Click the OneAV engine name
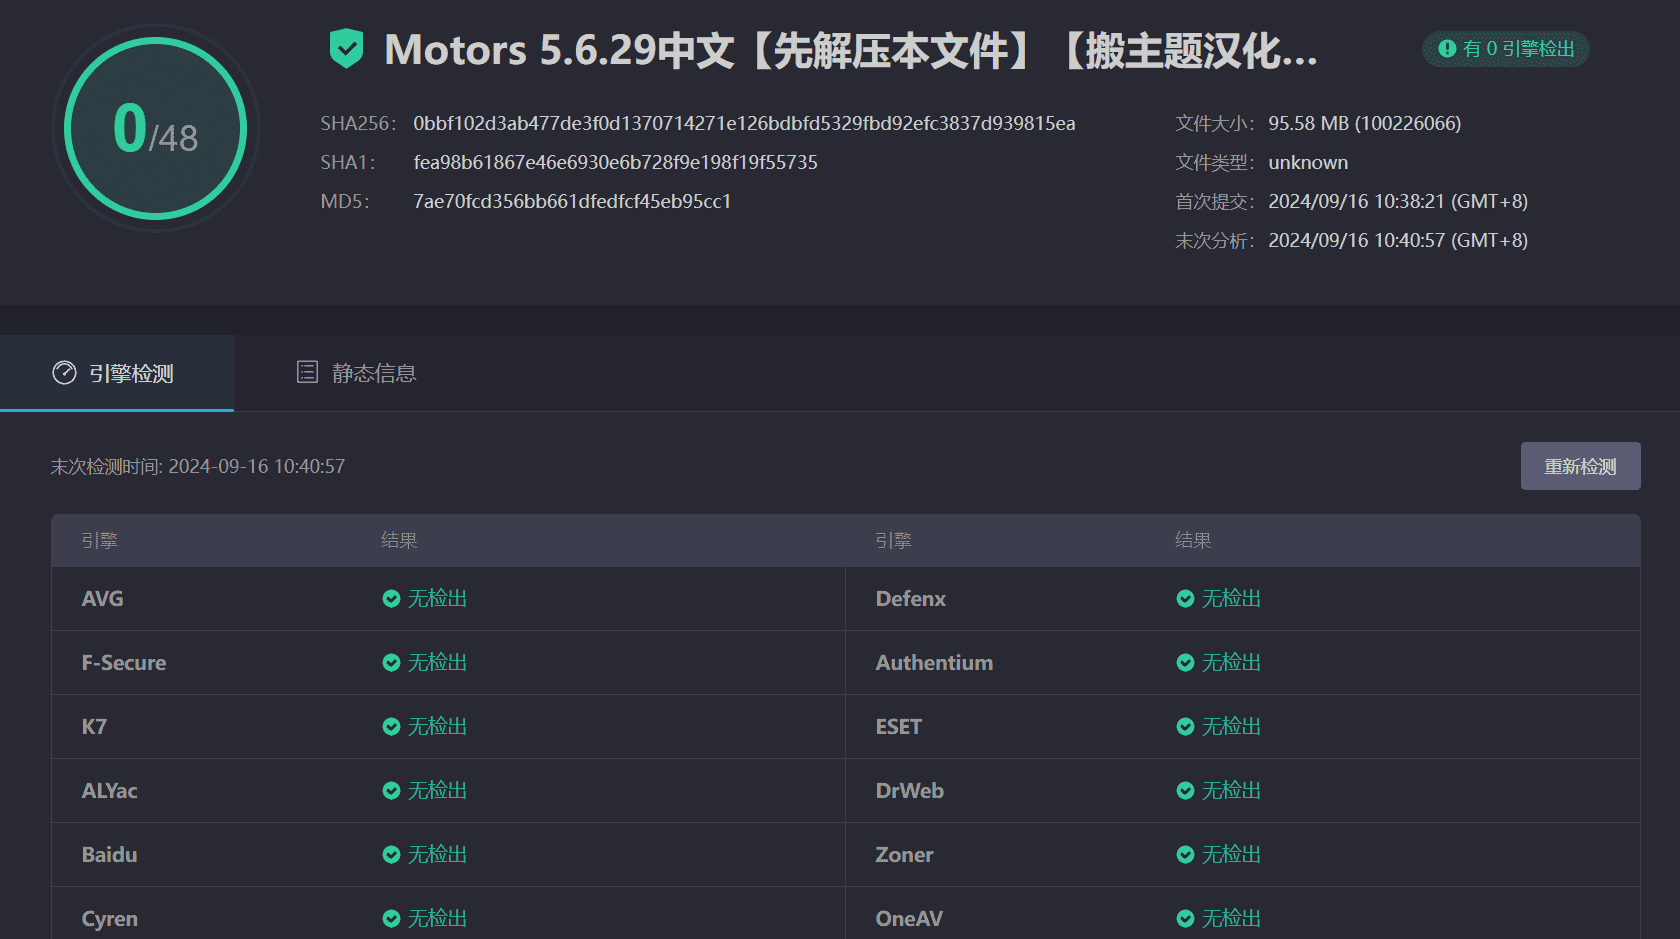1680x939 pixels. [909, 918]
